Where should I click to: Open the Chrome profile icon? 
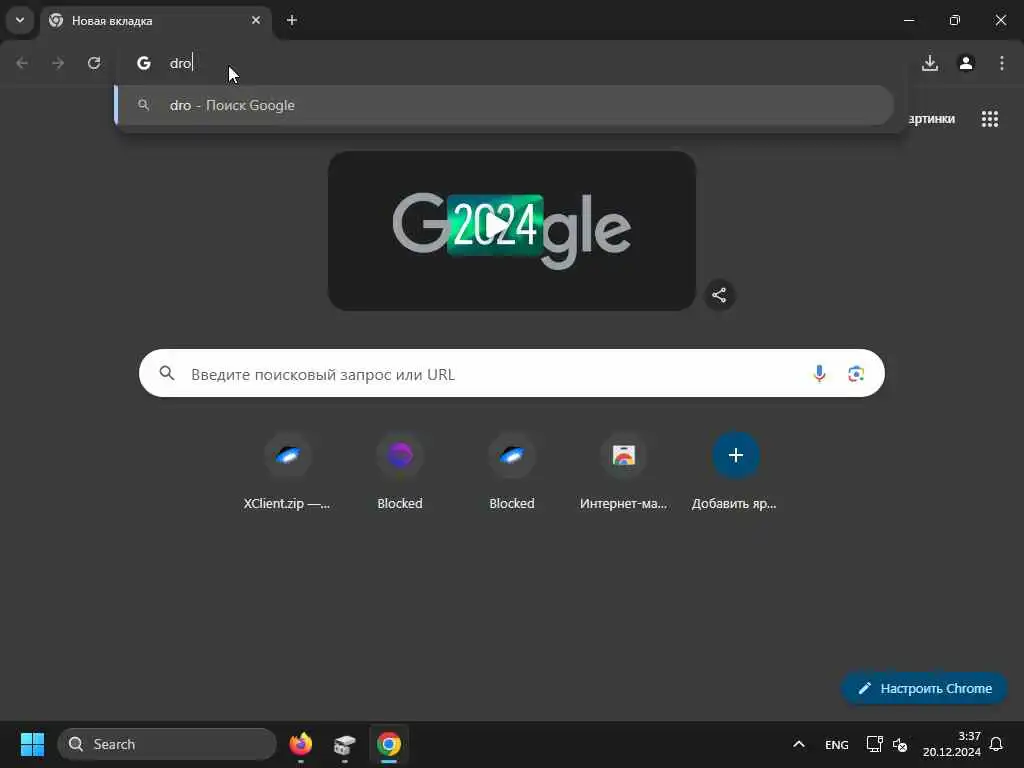click(x=966, y=63)
